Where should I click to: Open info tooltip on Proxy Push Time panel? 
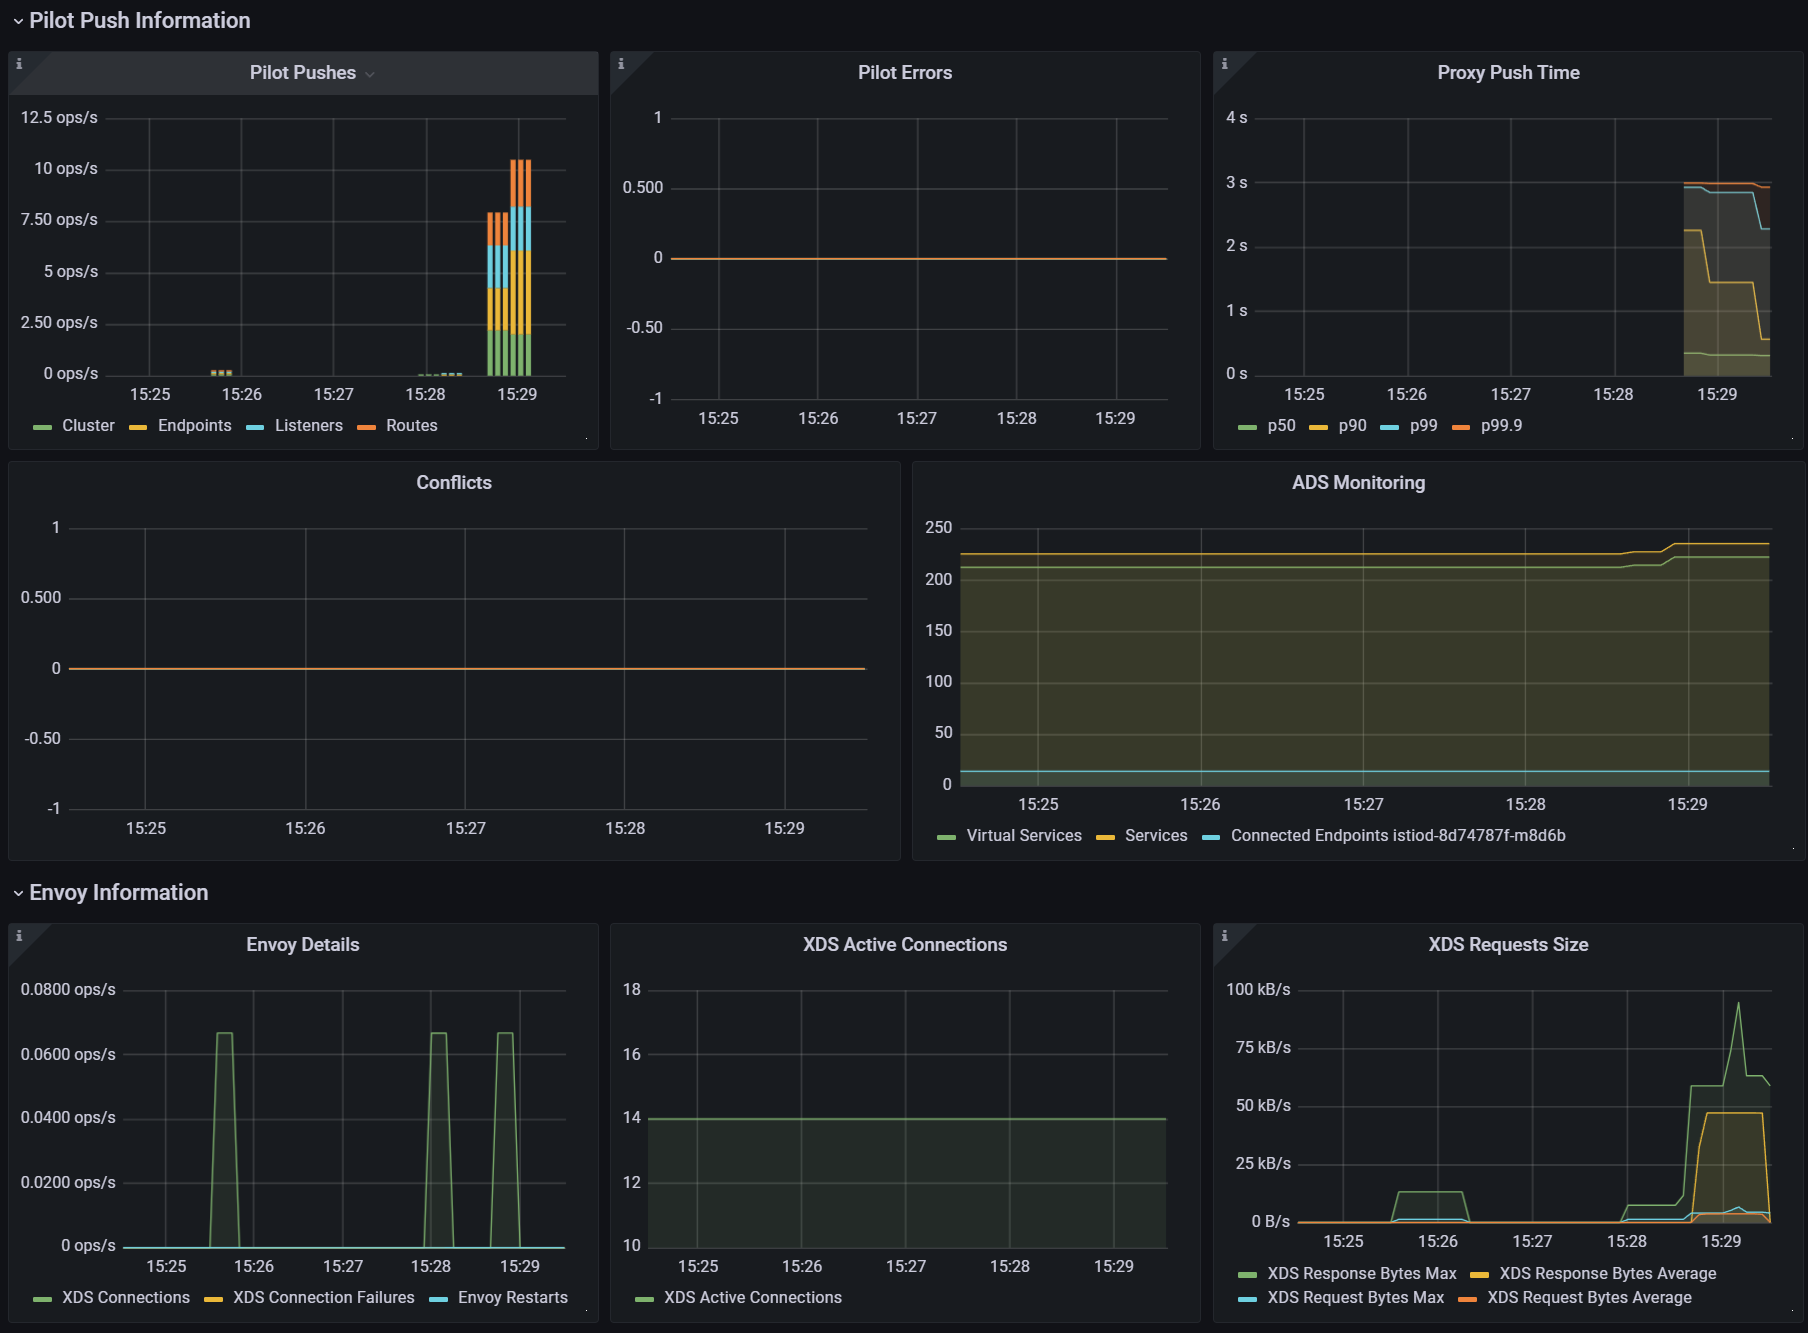pyautogui.click(x=1224, y=64)
